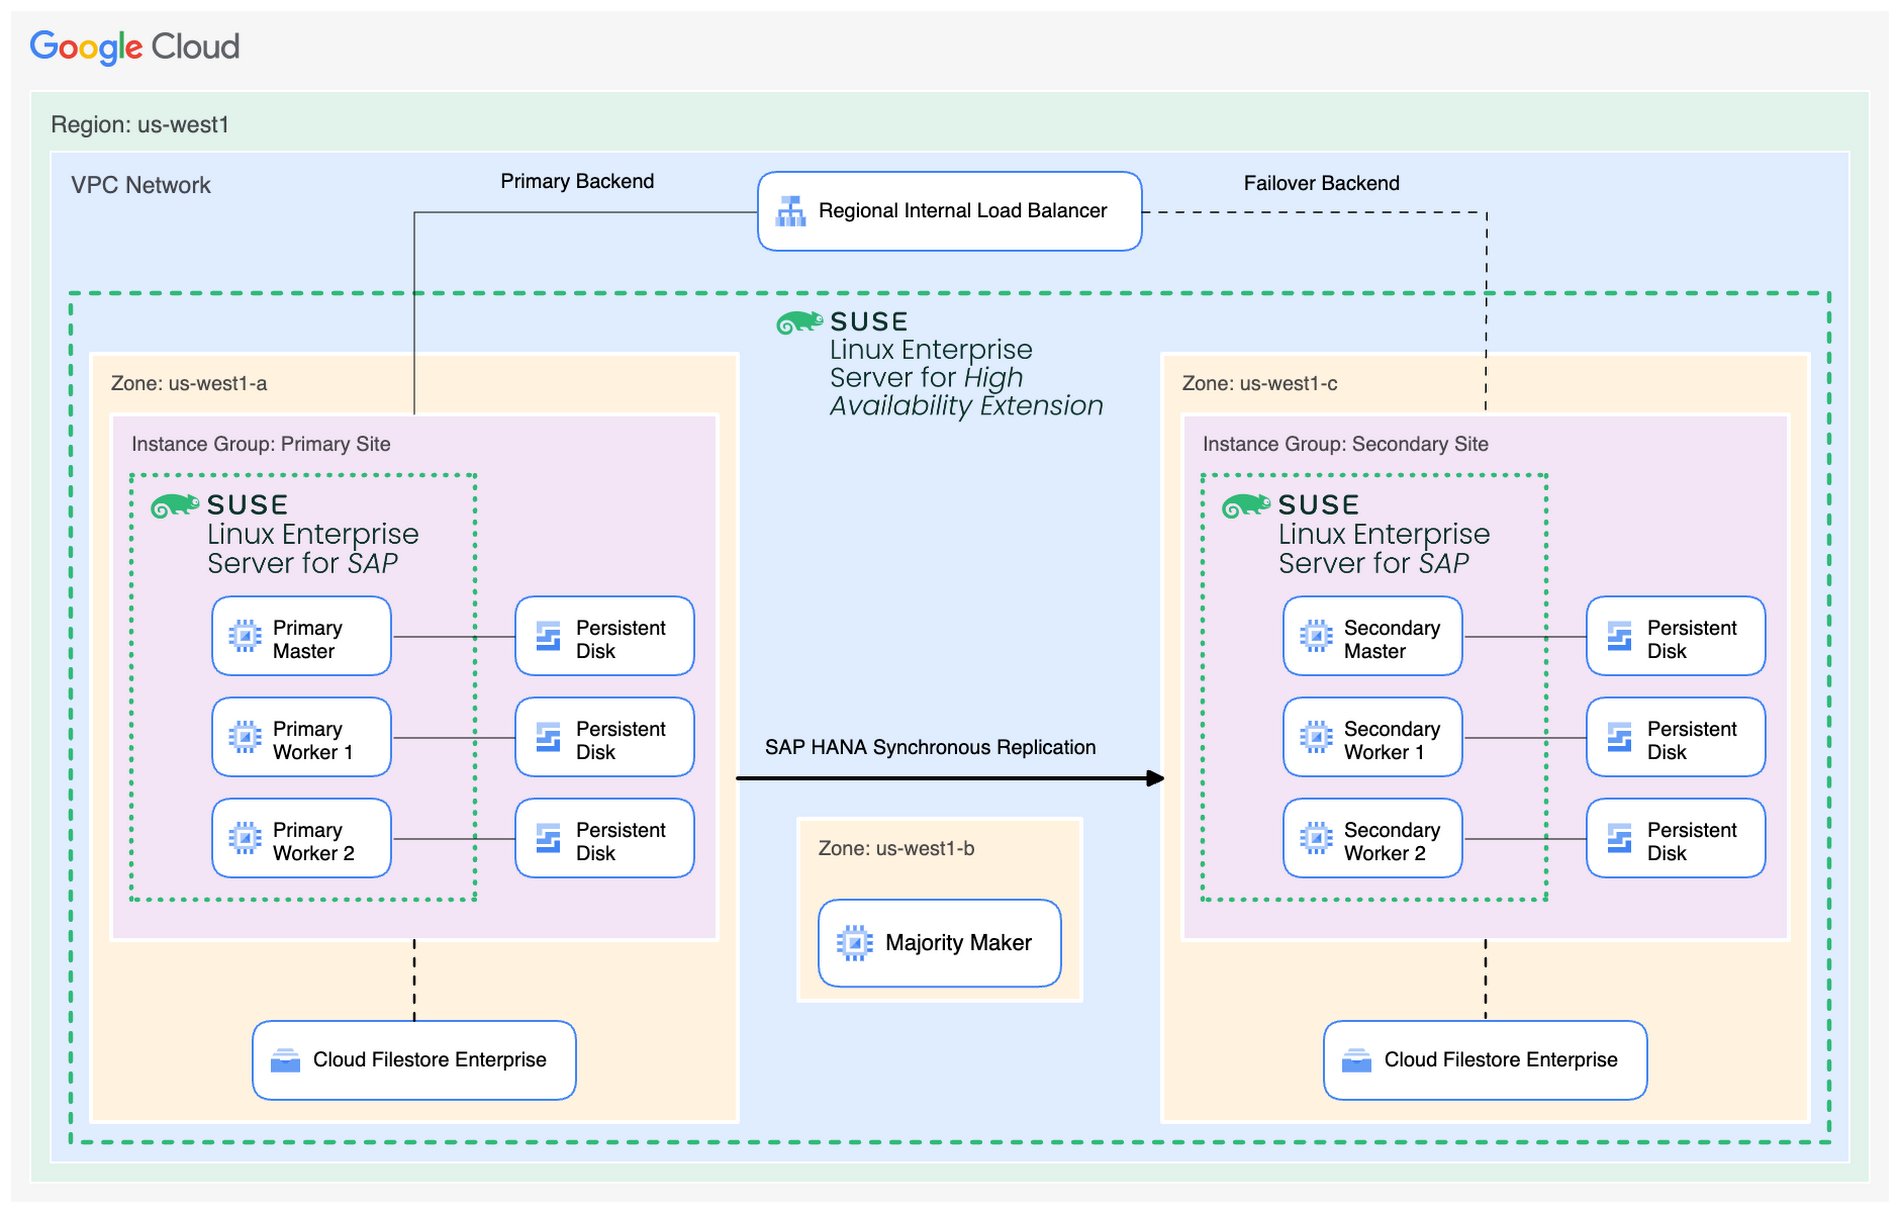
Task: Click the disk icon beside Secondary Worker 2
Action: click(1619, 838)
